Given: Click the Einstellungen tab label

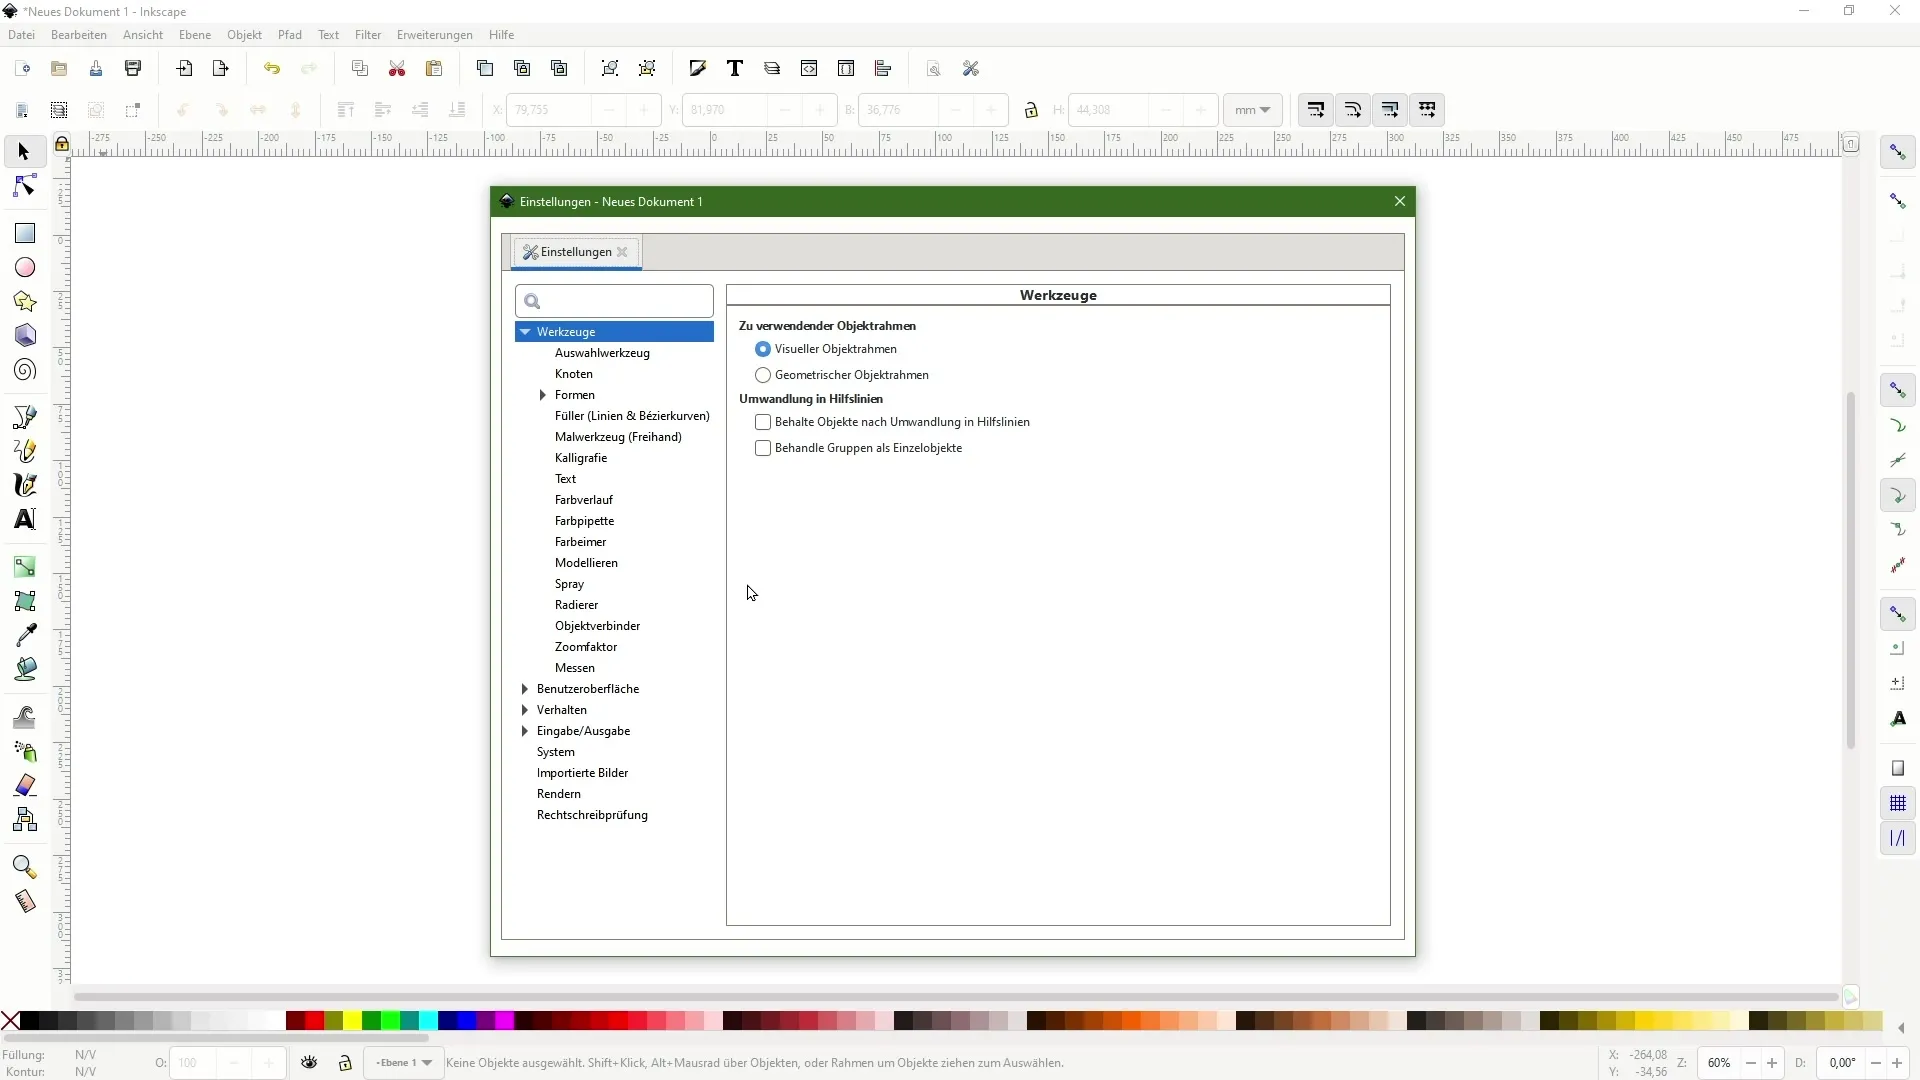Looking at the screenshot, I should pos(576,252).
